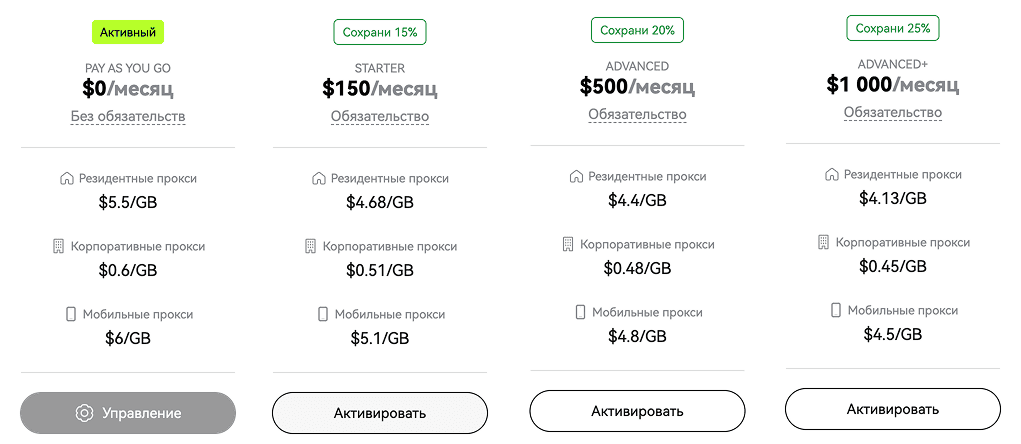Viewport: 1021px width, 444px height.
Task: Click the building icon in the Starter plan
Action: pyautogui.click(x=311, y=246)
